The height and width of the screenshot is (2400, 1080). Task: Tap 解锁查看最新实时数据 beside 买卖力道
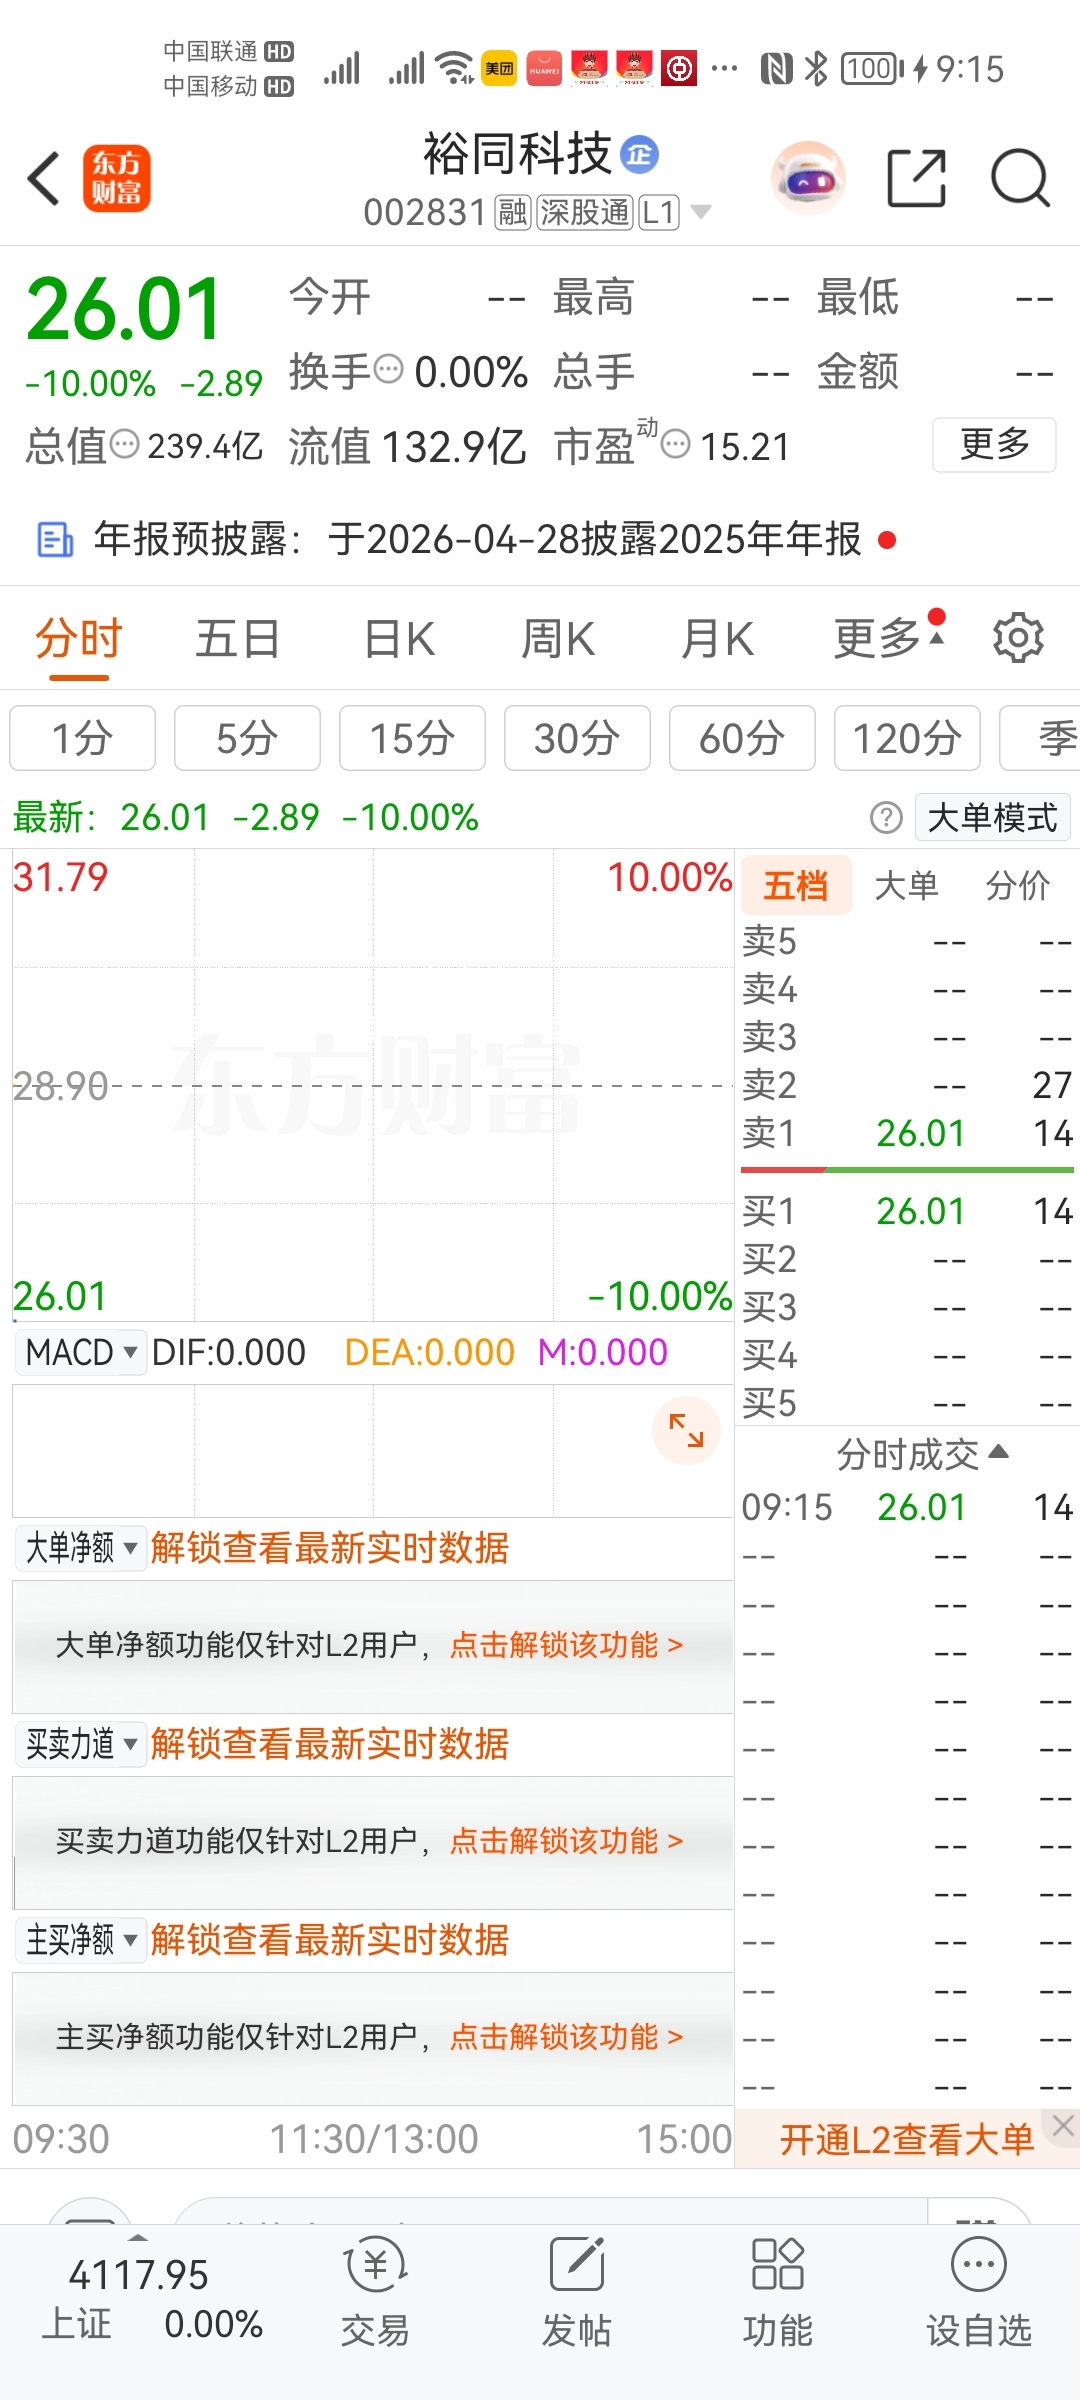[329, 1744]
